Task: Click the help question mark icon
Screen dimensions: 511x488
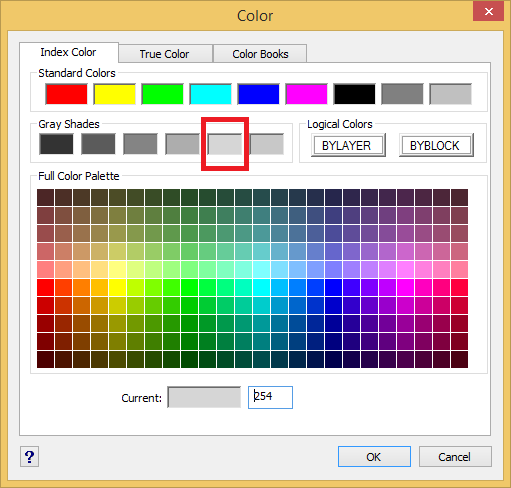Action: (29, 457)
